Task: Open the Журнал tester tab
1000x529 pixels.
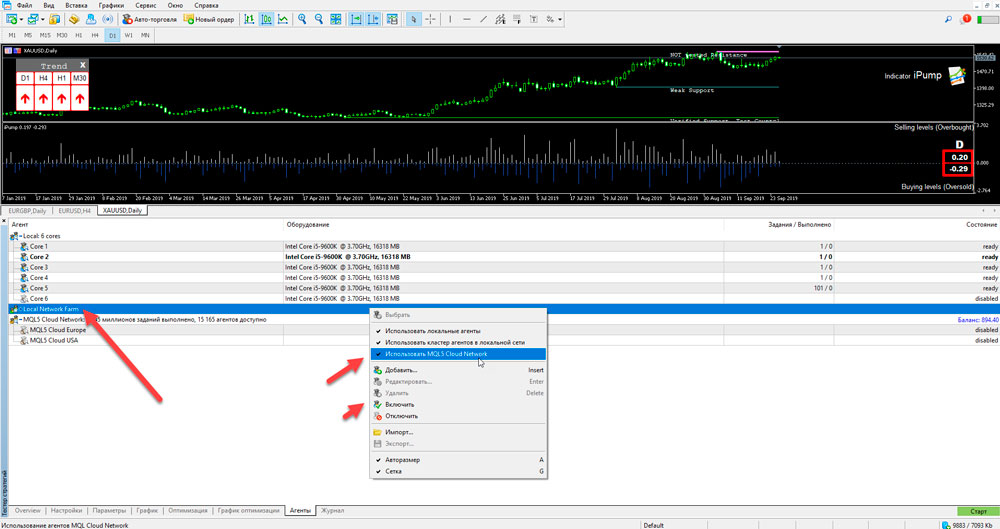Action: click(x=332, y=510)
